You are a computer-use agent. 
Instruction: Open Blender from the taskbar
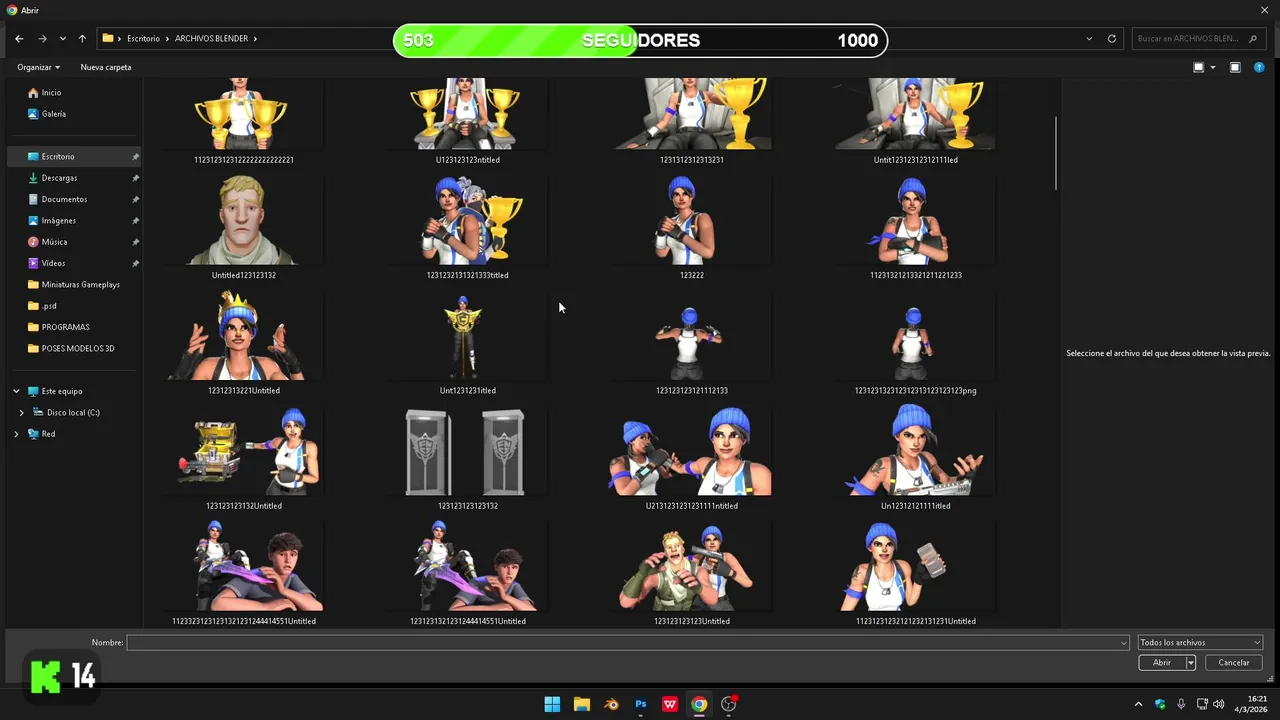tap(611, 704)
